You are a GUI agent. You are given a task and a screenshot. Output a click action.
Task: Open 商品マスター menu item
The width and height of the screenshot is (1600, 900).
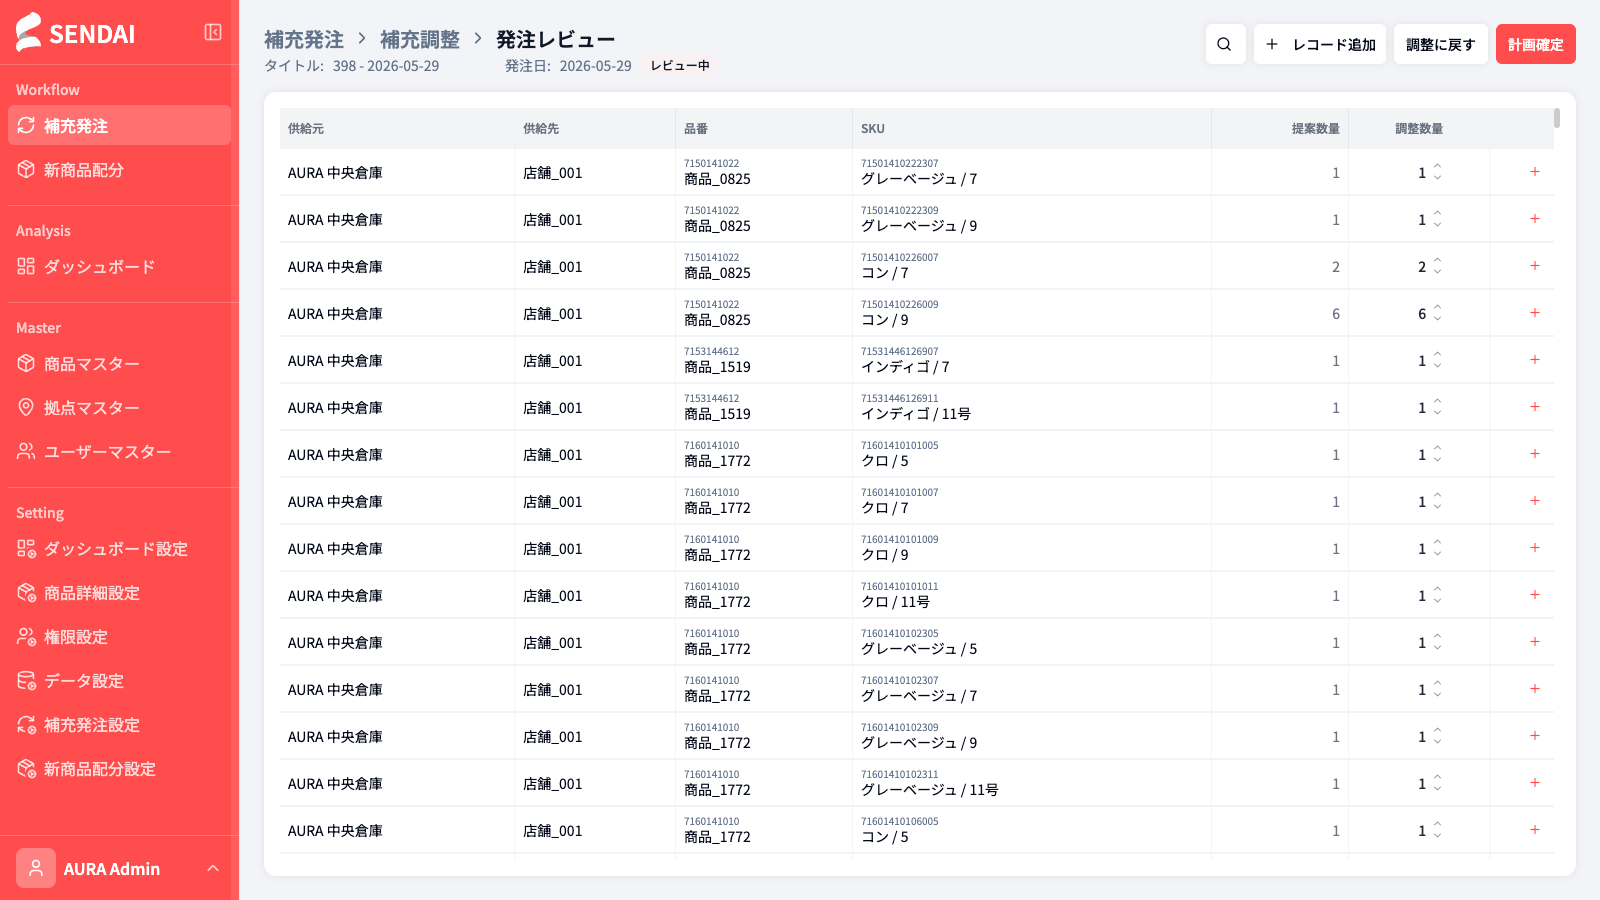[x=119, y=363]
